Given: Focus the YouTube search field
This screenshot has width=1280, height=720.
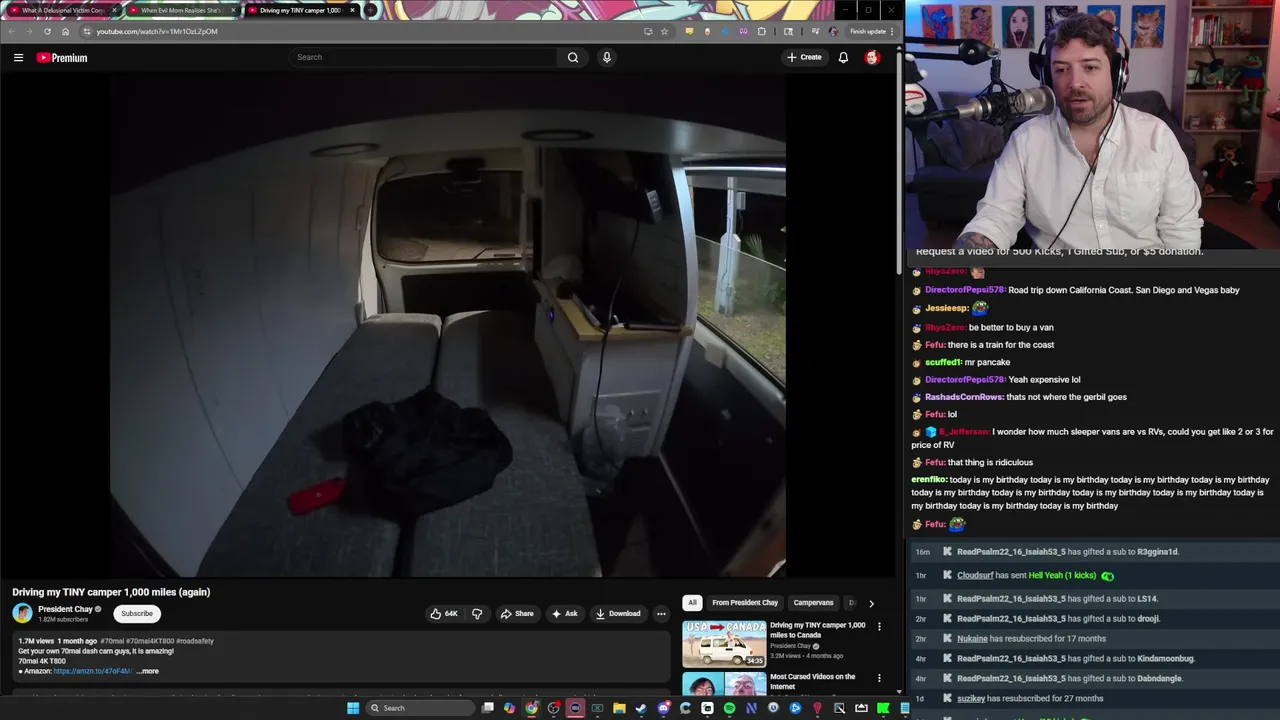Looking at the screenshot, I should click(424, 57).
